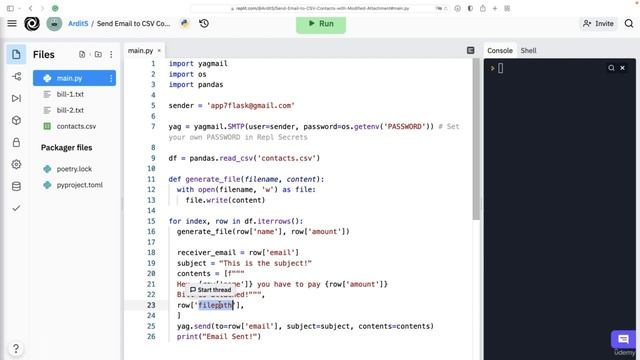Open bill-2.txt file
Image resolution: width=640 pixels, height=360 pixels.
[x=70, y=110]
